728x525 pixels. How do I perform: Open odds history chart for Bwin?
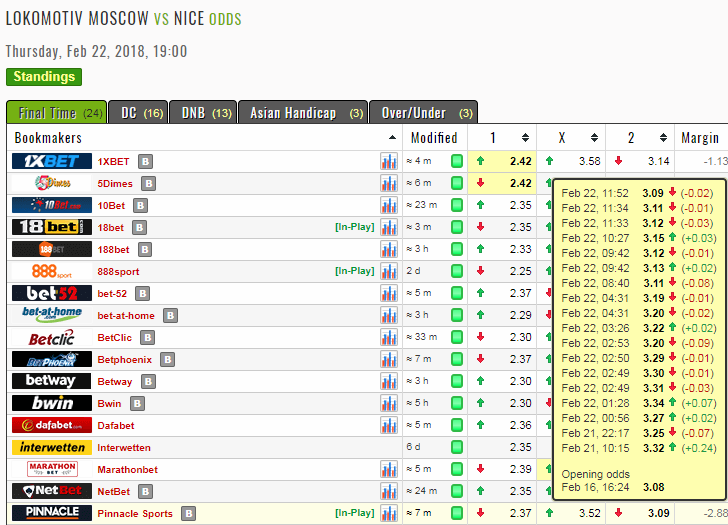click(389, 403)
